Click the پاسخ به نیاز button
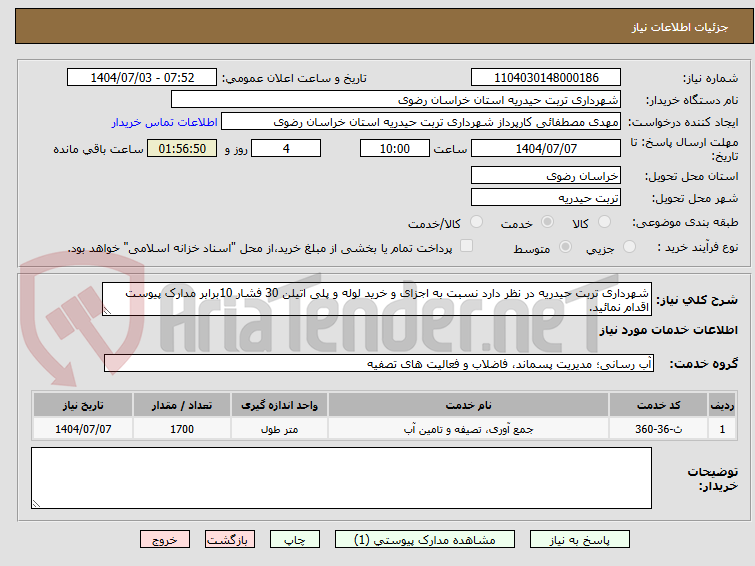The image size is (755, 566). point(579,540)
